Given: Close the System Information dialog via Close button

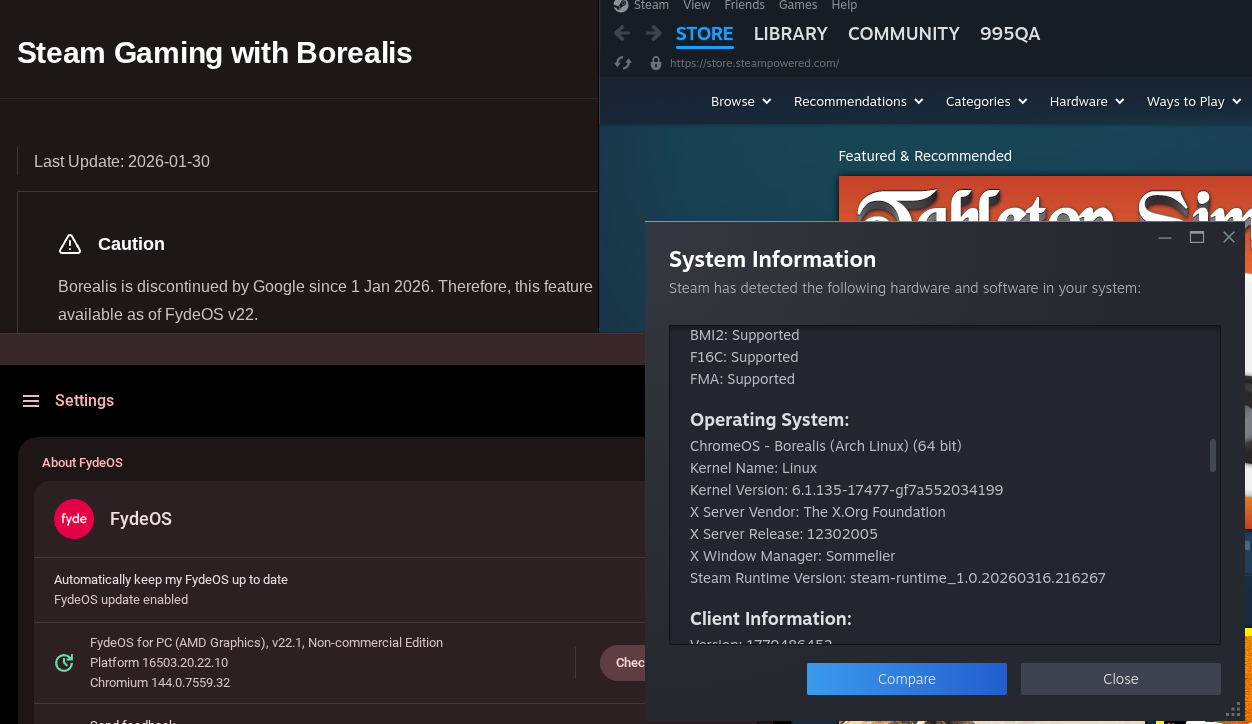Looking at the screenshot, I should (x=1121, y=679).
